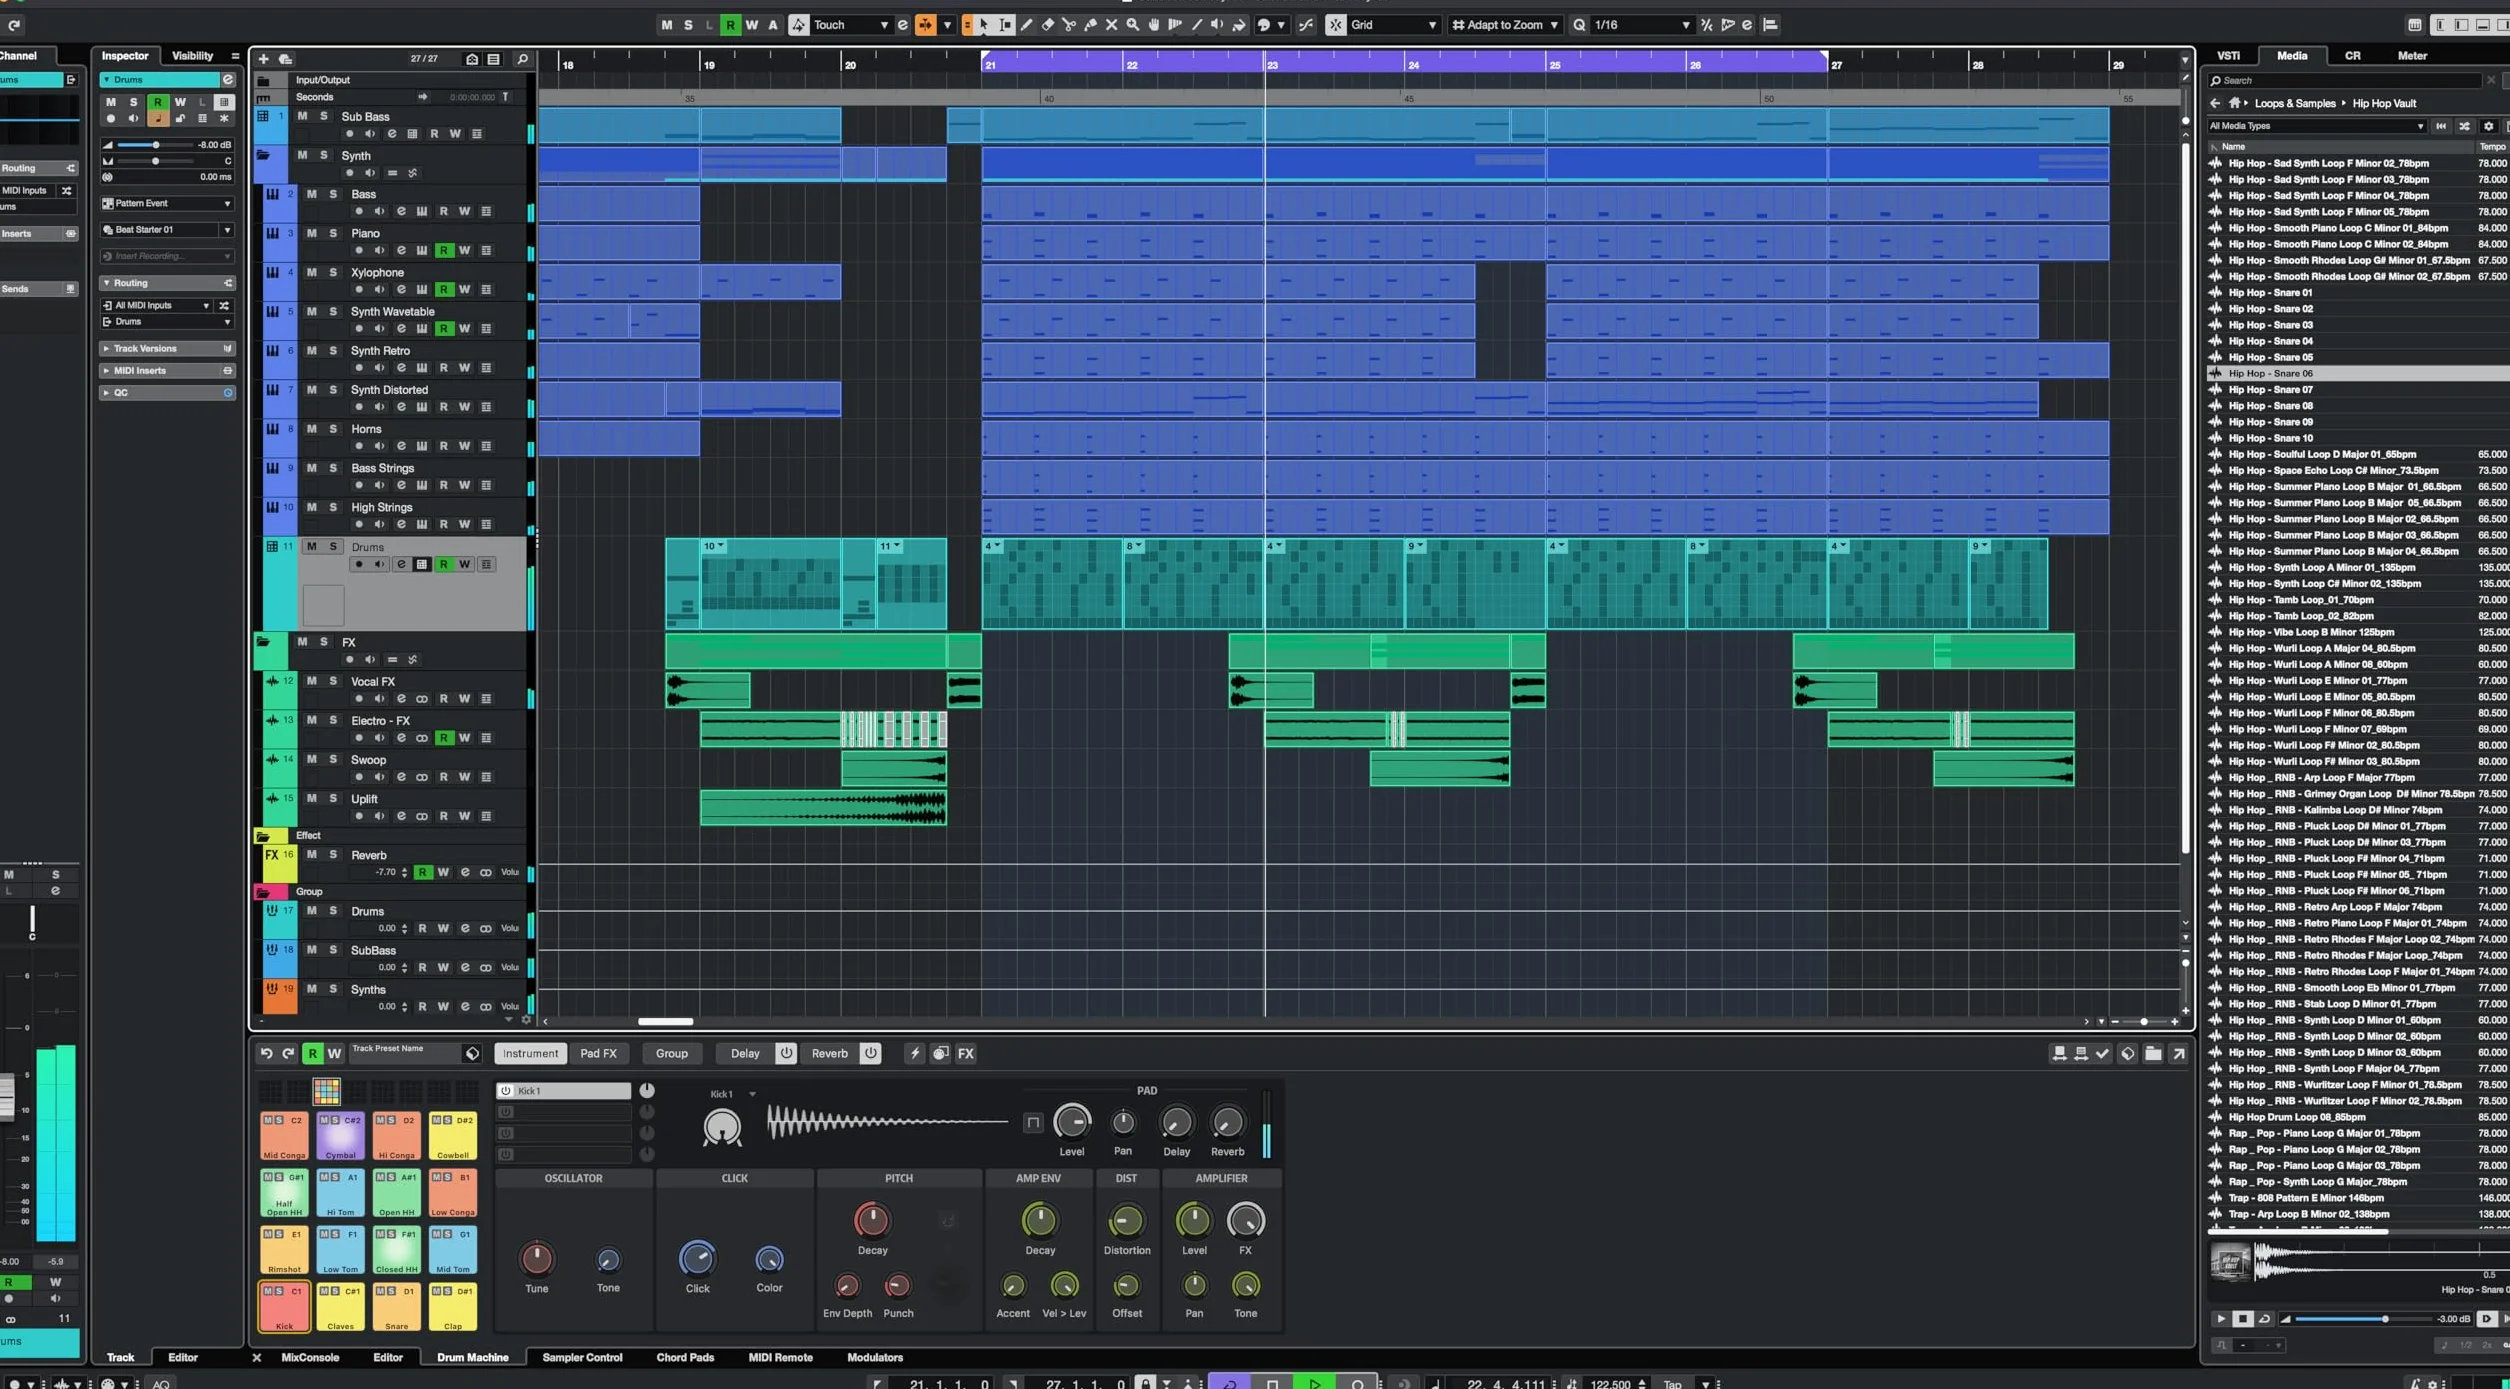The width and height of the screenshot is (2510, 1389).
Task: Toggle the Snap icon beside Grid
Action: (x=1335, y=25)
